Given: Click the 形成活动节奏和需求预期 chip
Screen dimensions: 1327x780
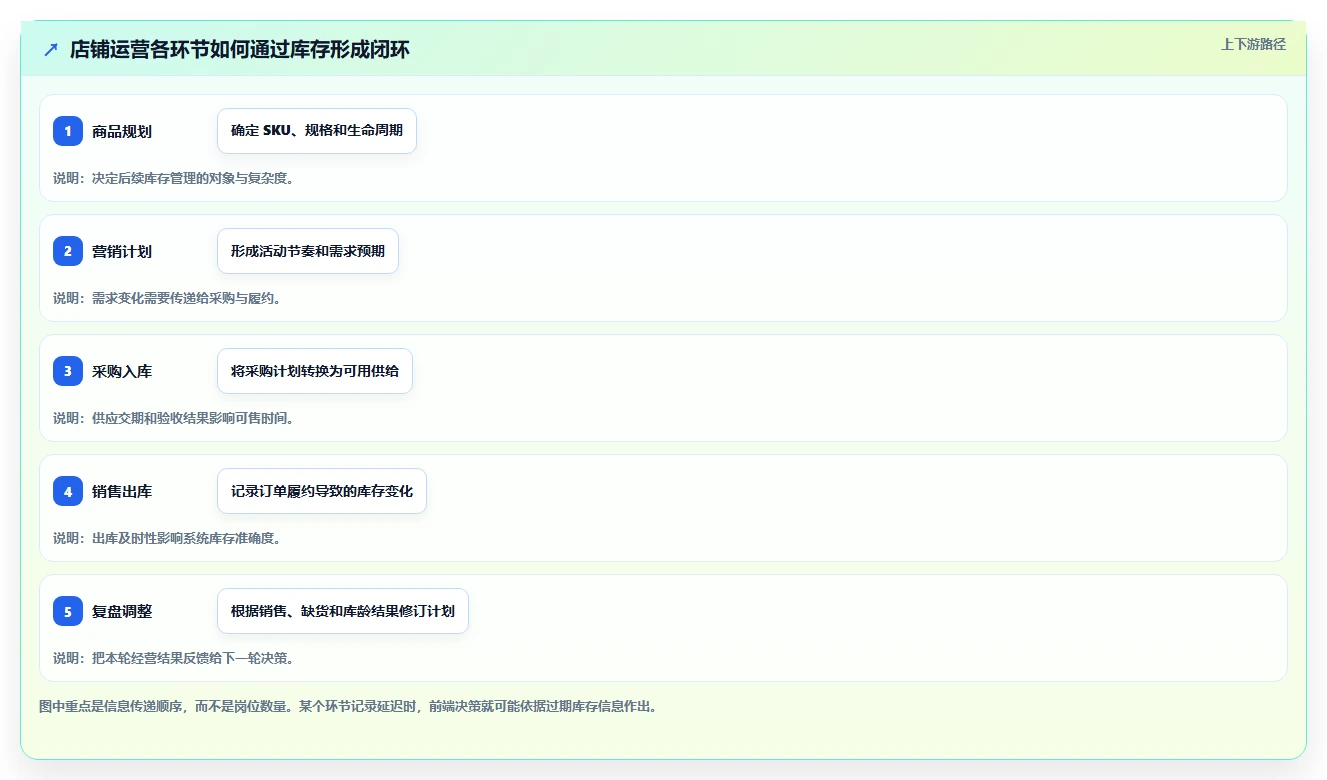Looking at the screenshot, I should (308, 251).
